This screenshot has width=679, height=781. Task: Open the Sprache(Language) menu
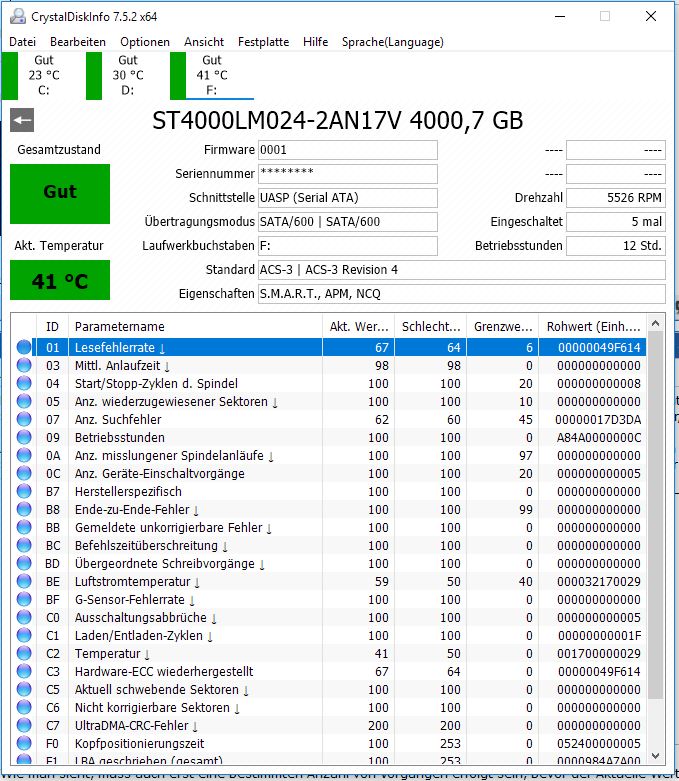click(x=393, y=42)
